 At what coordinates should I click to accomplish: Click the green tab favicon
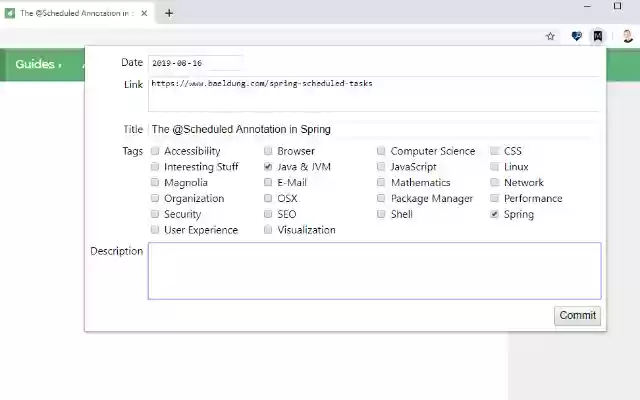pyautogui.click(x=10, y=13)
